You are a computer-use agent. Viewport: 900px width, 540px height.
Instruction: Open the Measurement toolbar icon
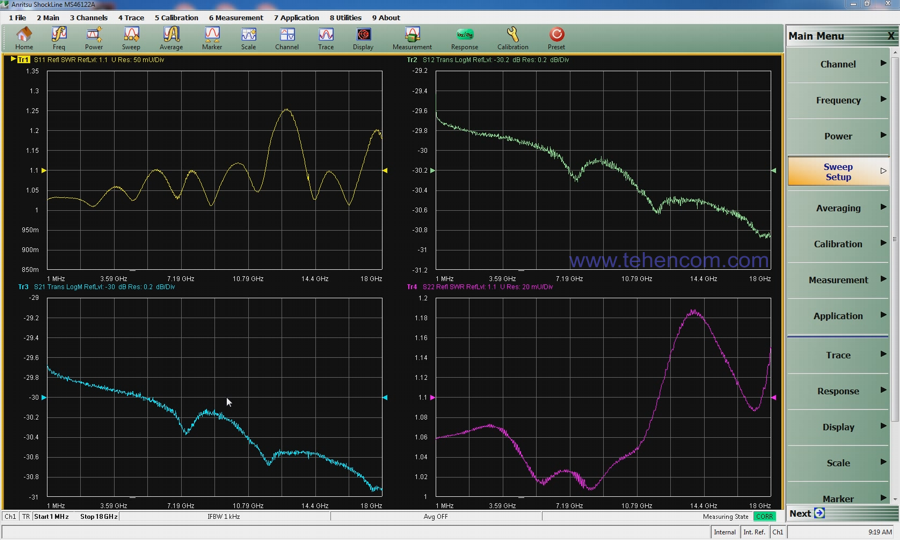pos(412,38)
